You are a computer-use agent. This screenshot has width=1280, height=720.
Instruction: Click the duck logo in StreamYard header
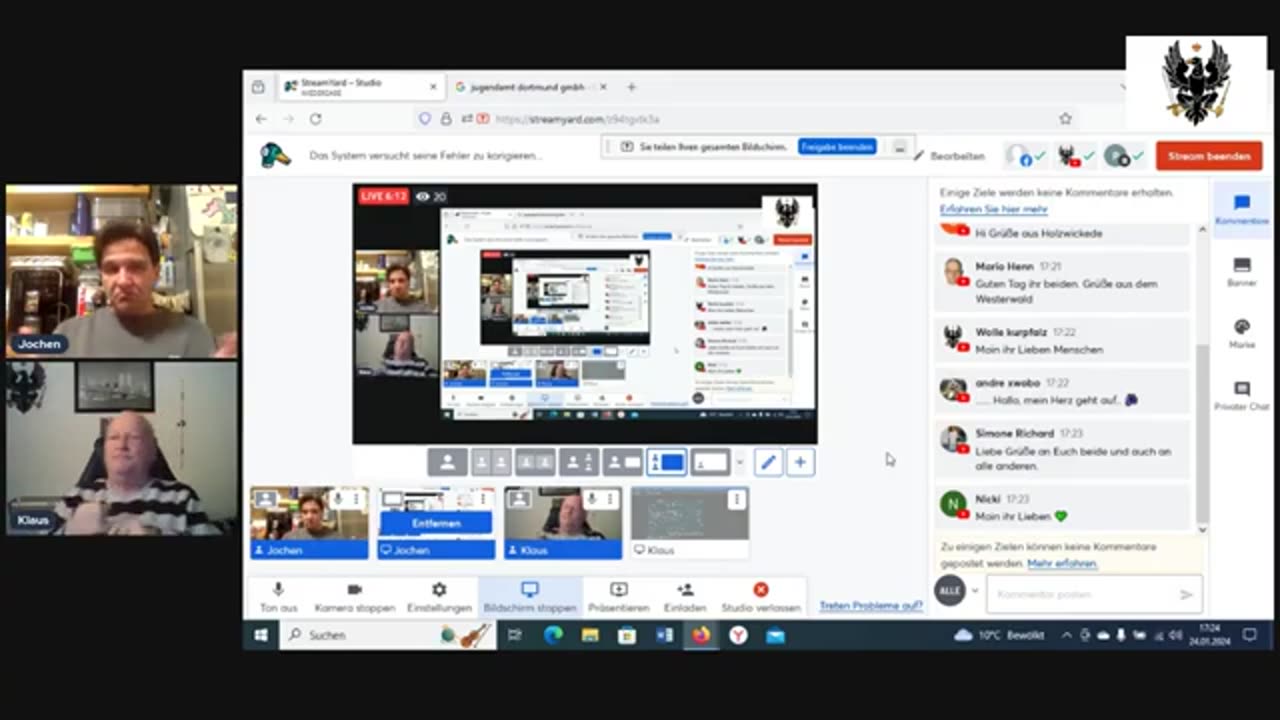(x=275, y=155)
